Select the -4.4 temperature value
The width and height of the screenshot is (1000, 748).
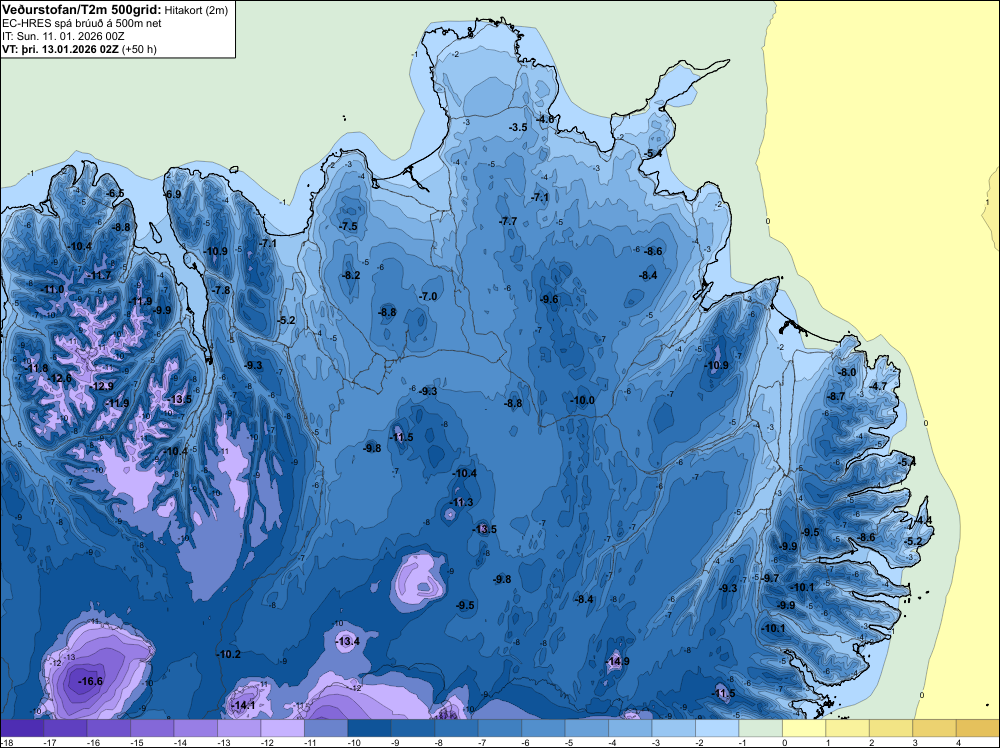923,520
